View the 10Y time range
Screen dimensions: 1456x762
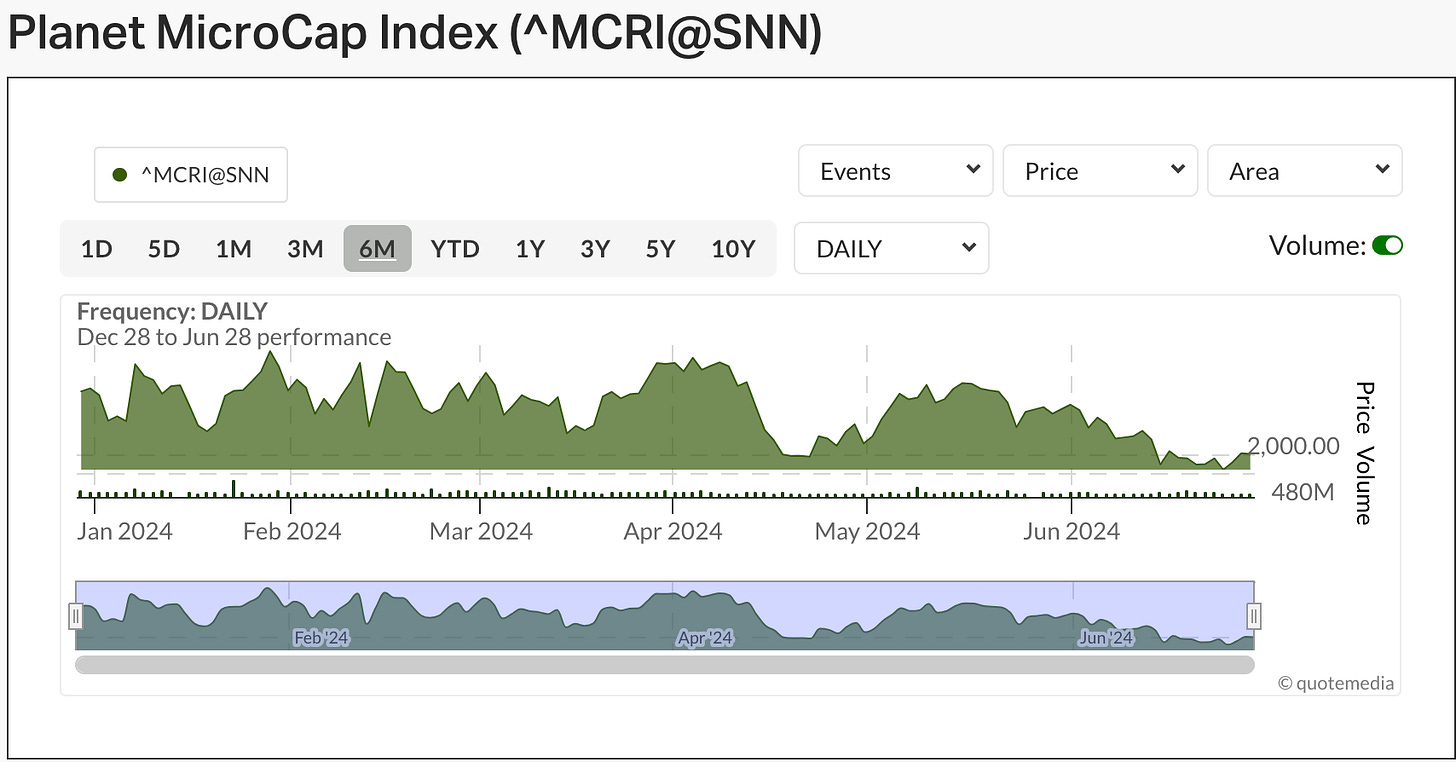[733, 248]
